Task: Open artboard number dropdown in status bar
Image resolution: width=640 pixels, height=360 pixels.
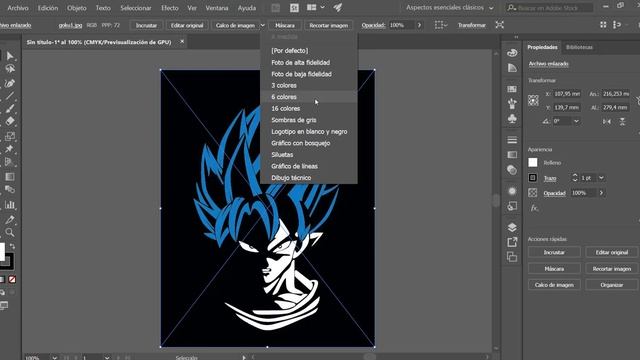Action: [x=107, y=357]
